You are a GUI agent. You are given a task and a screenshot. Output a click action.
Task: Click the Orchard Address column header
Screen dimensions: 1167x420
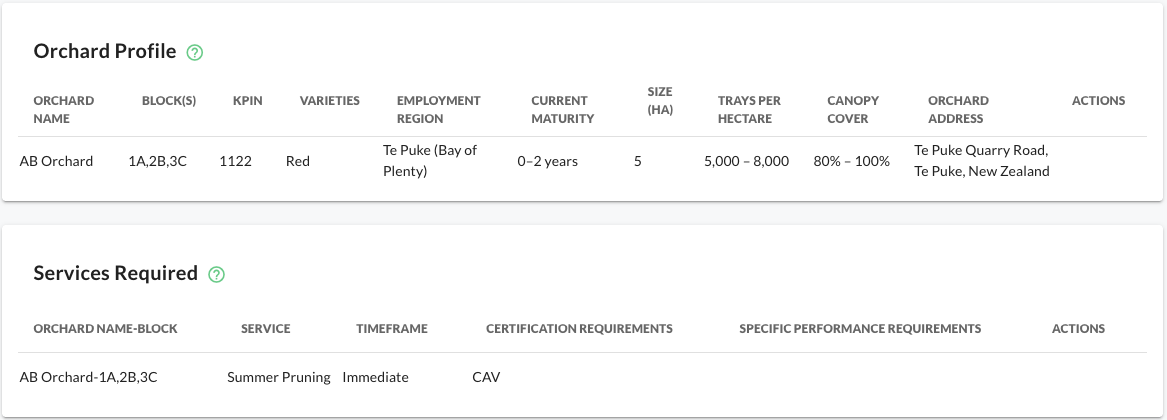click(x=958, y=109)
